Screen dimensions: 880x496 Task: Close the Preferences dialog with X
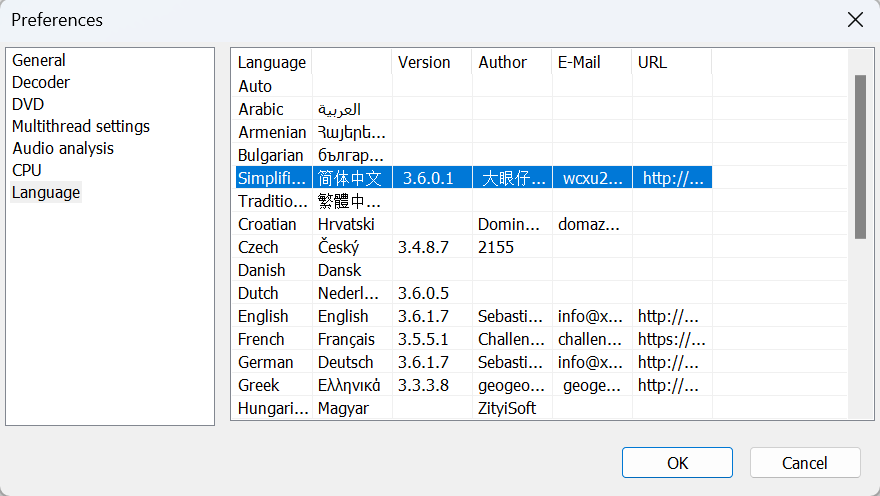855,20
